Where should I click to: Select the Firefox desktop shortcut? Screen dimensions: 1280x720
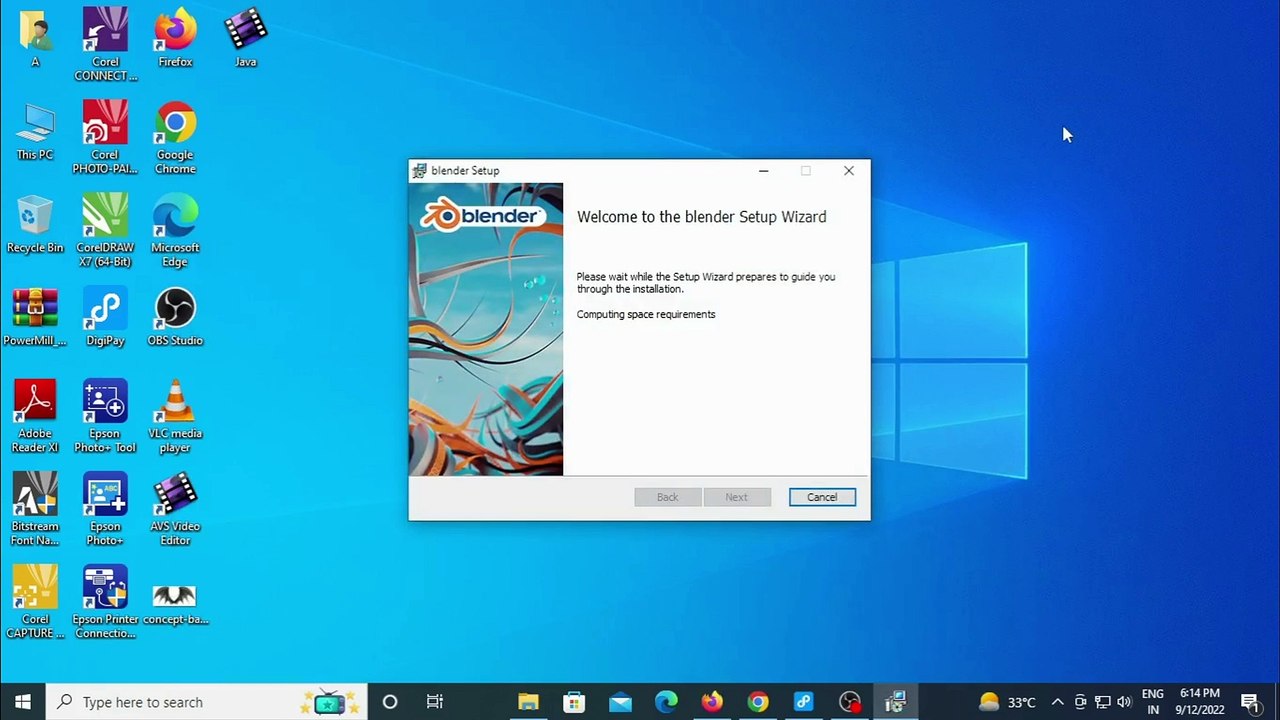click(175, 38)
